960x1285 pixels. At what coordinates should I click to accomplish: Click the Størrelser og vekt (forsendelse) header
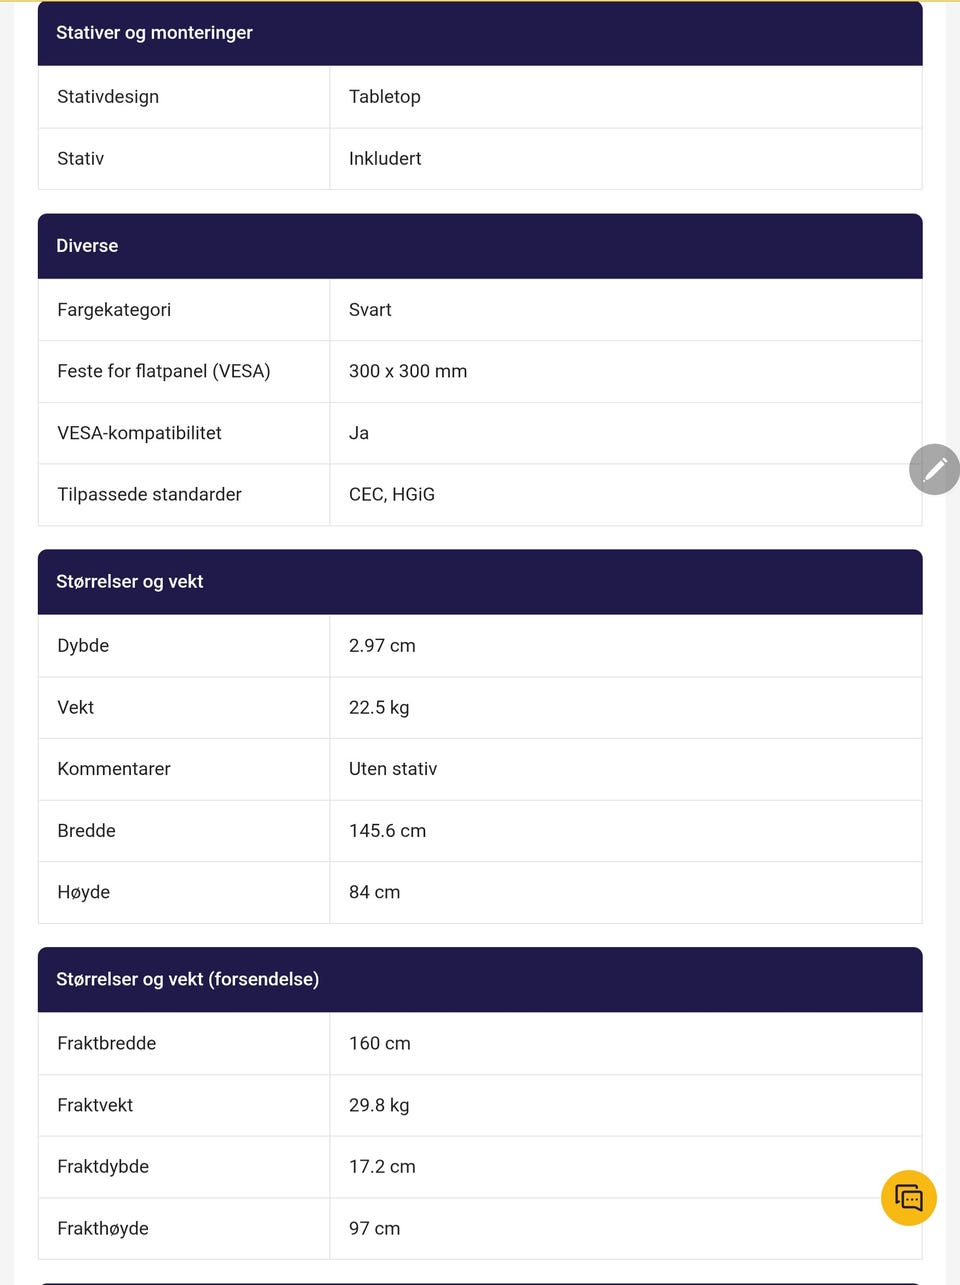click(x=188, y=980)
